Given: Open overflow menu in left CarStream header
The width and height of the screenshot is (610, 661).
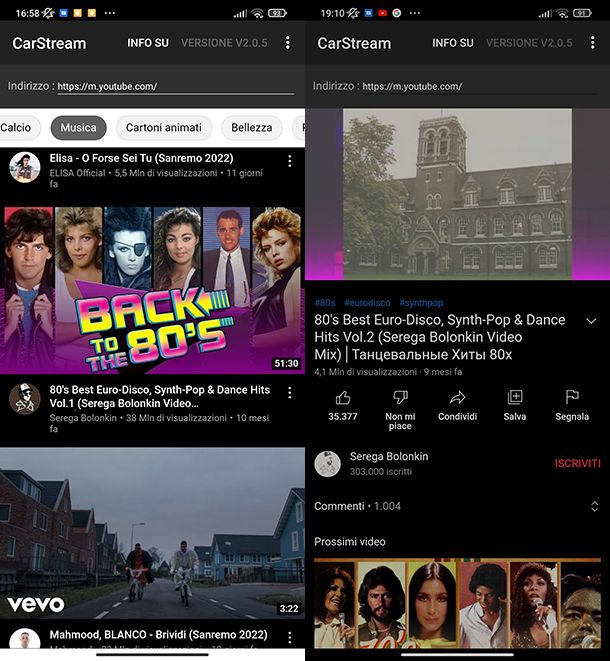Looking at the screenshot, I should (288, 43).
